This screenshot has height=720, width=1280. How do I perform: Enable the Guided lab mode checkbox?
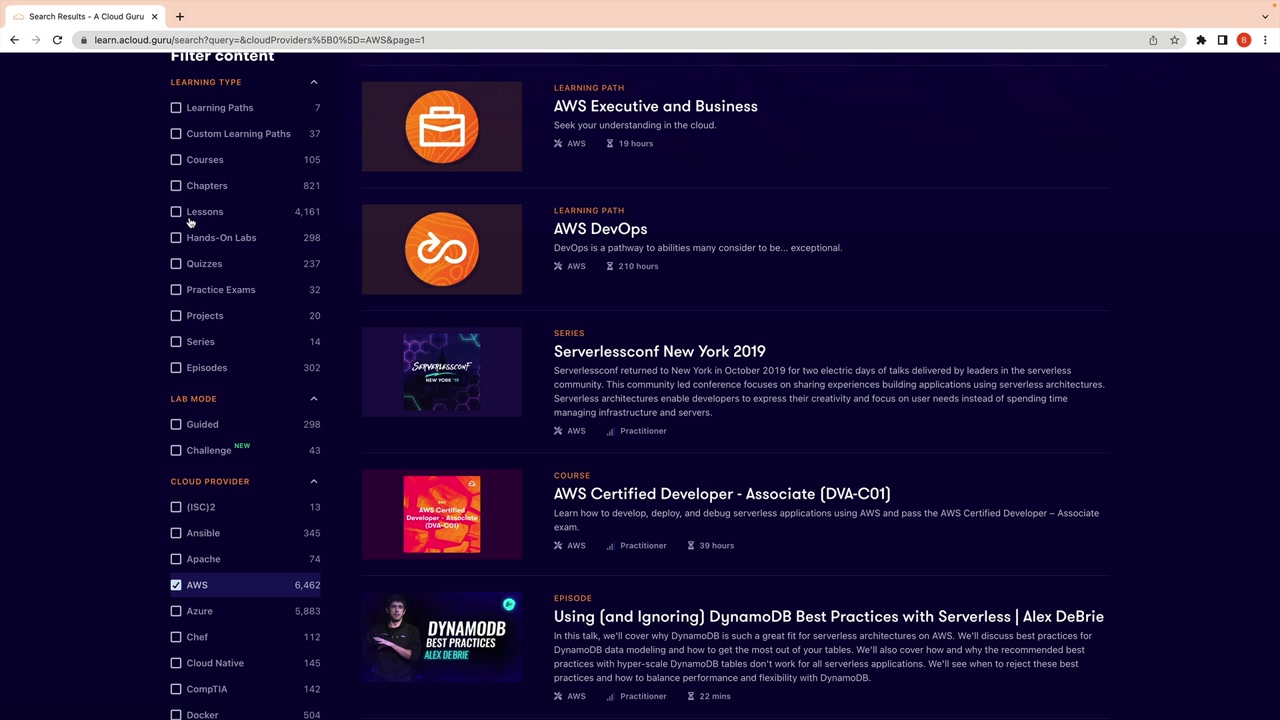coord(176,425)
